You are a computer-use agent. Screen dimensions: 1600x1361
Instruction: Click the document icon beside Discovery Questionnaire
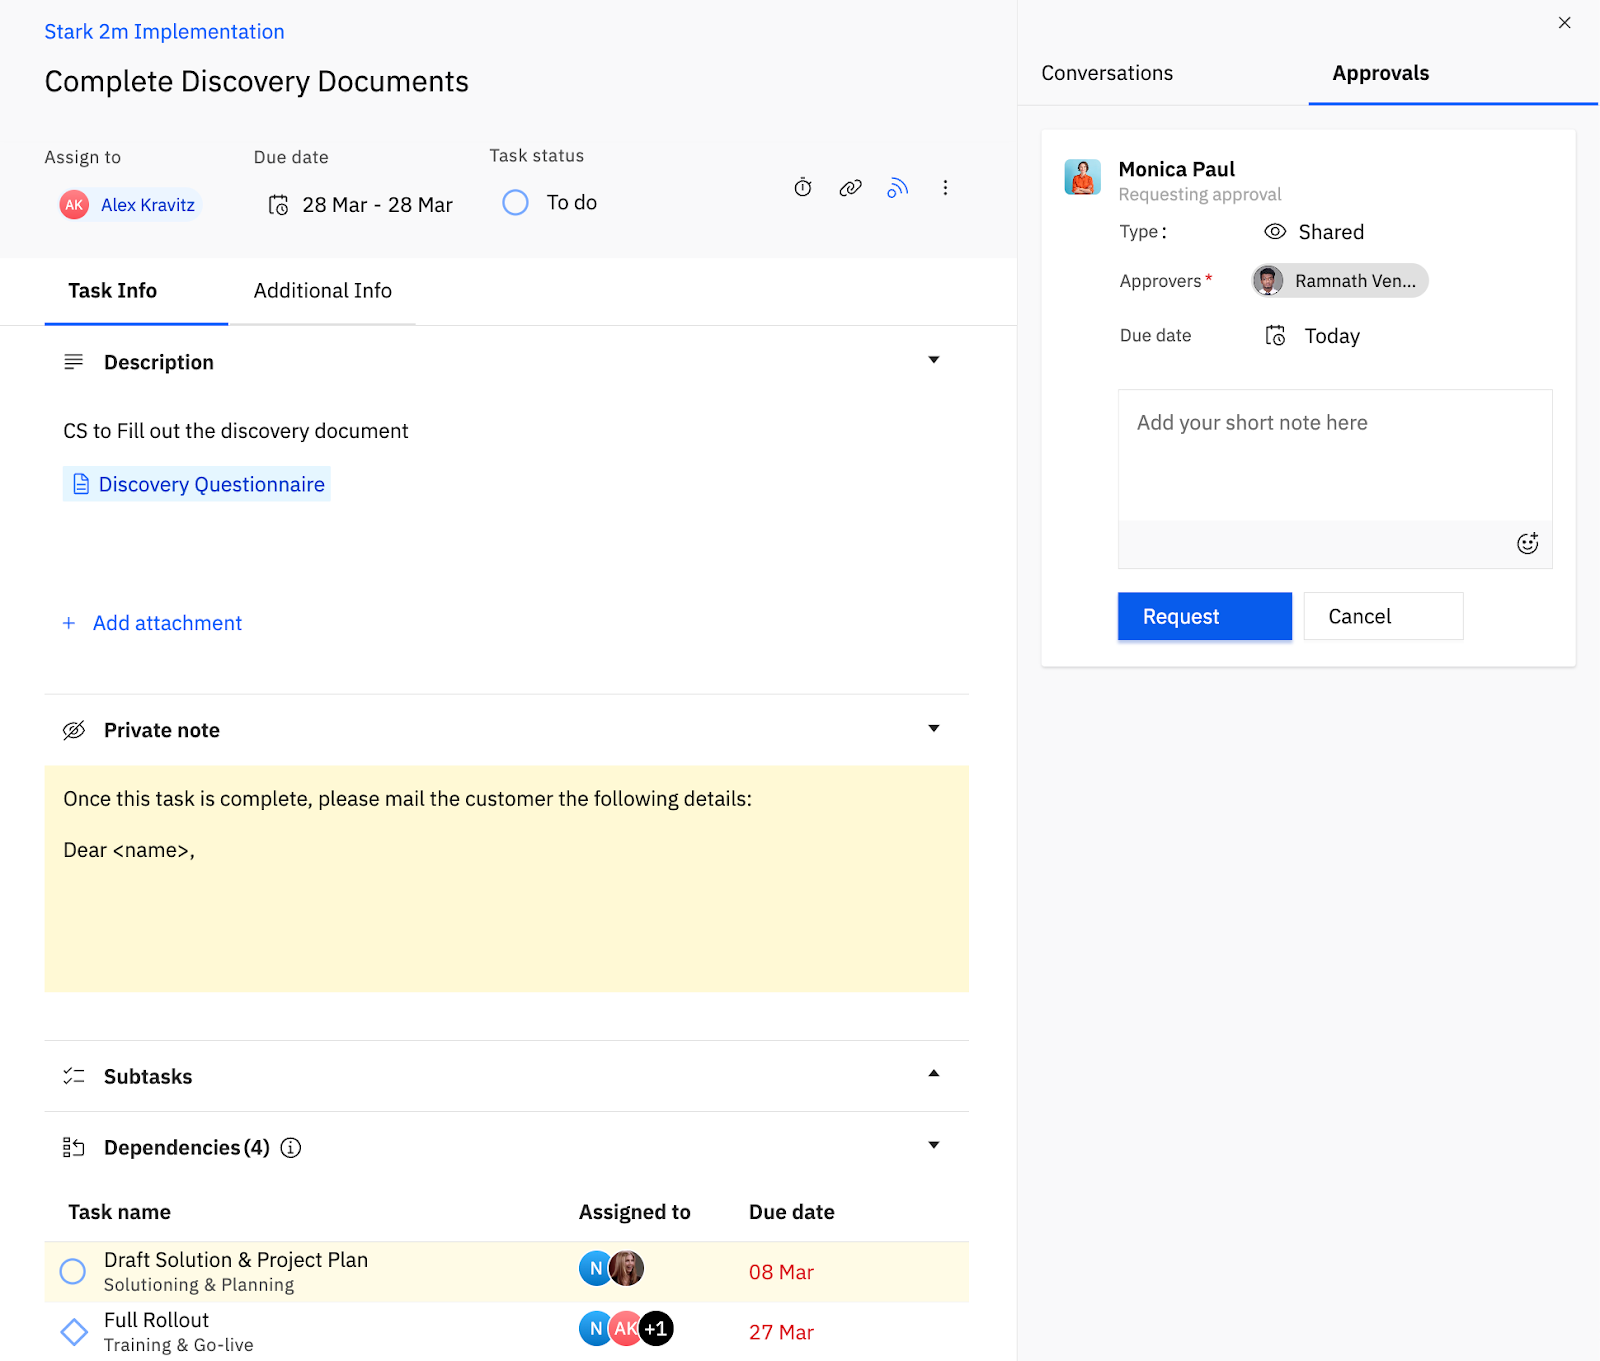pyautogui.click(x=81, y=484)
